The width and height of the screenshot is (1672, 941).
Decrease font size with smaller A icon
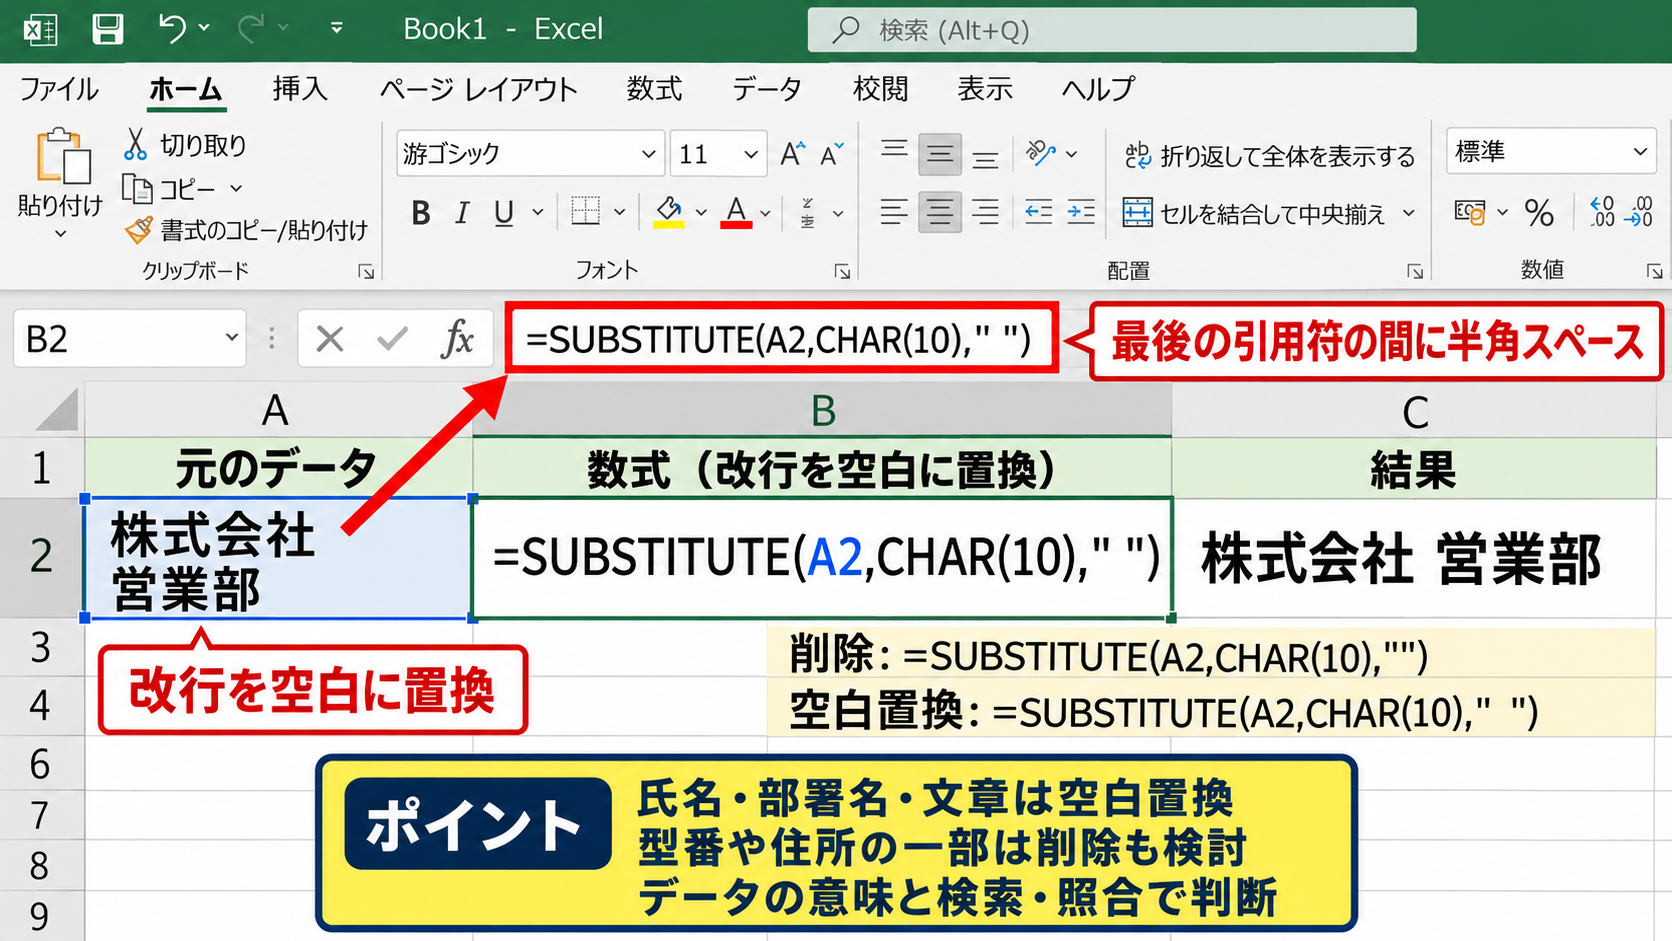pos(831,154)
